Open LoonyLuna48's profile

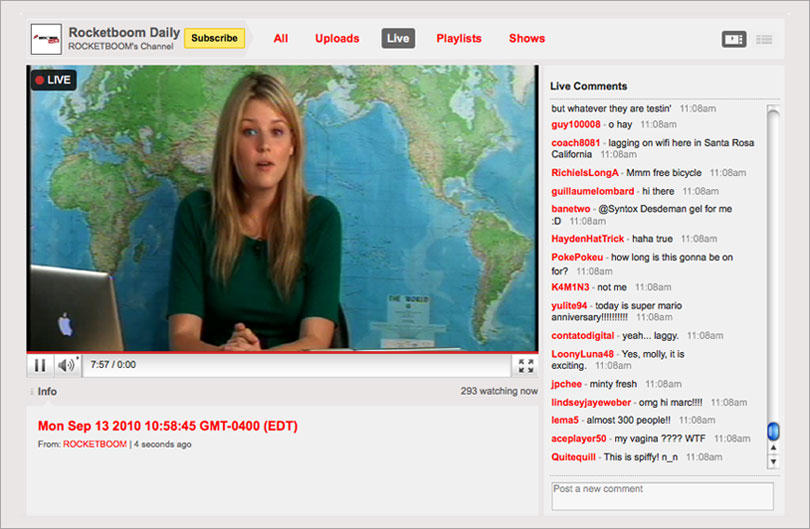(582, 354)
